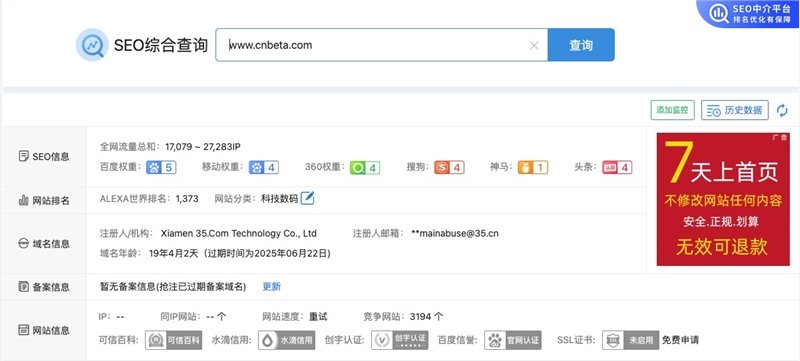Select the 网站排名 row header
This screenshot has width=800, height=361.
pyautogui.click(x=44, y=200)
